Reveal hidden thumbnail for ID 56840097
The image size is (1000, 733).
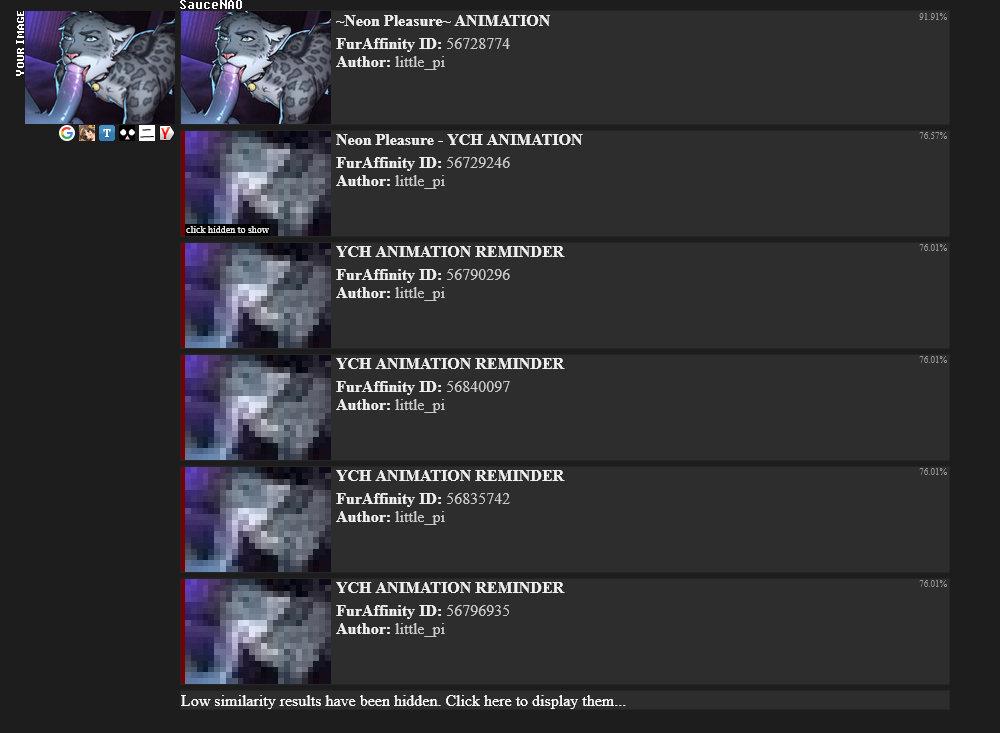[256, 407]
